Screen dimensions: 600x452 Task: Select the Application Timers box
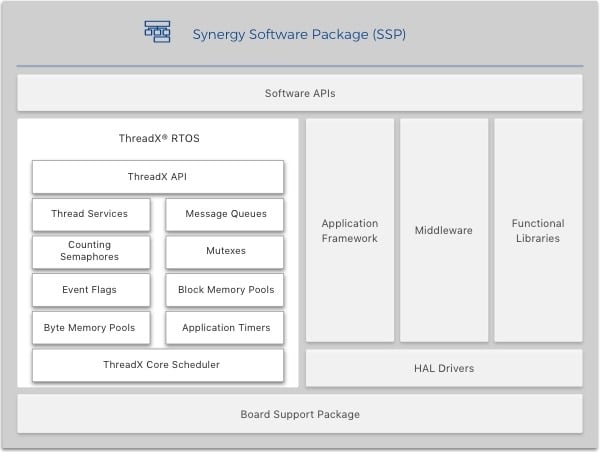(x=225, y=327)
